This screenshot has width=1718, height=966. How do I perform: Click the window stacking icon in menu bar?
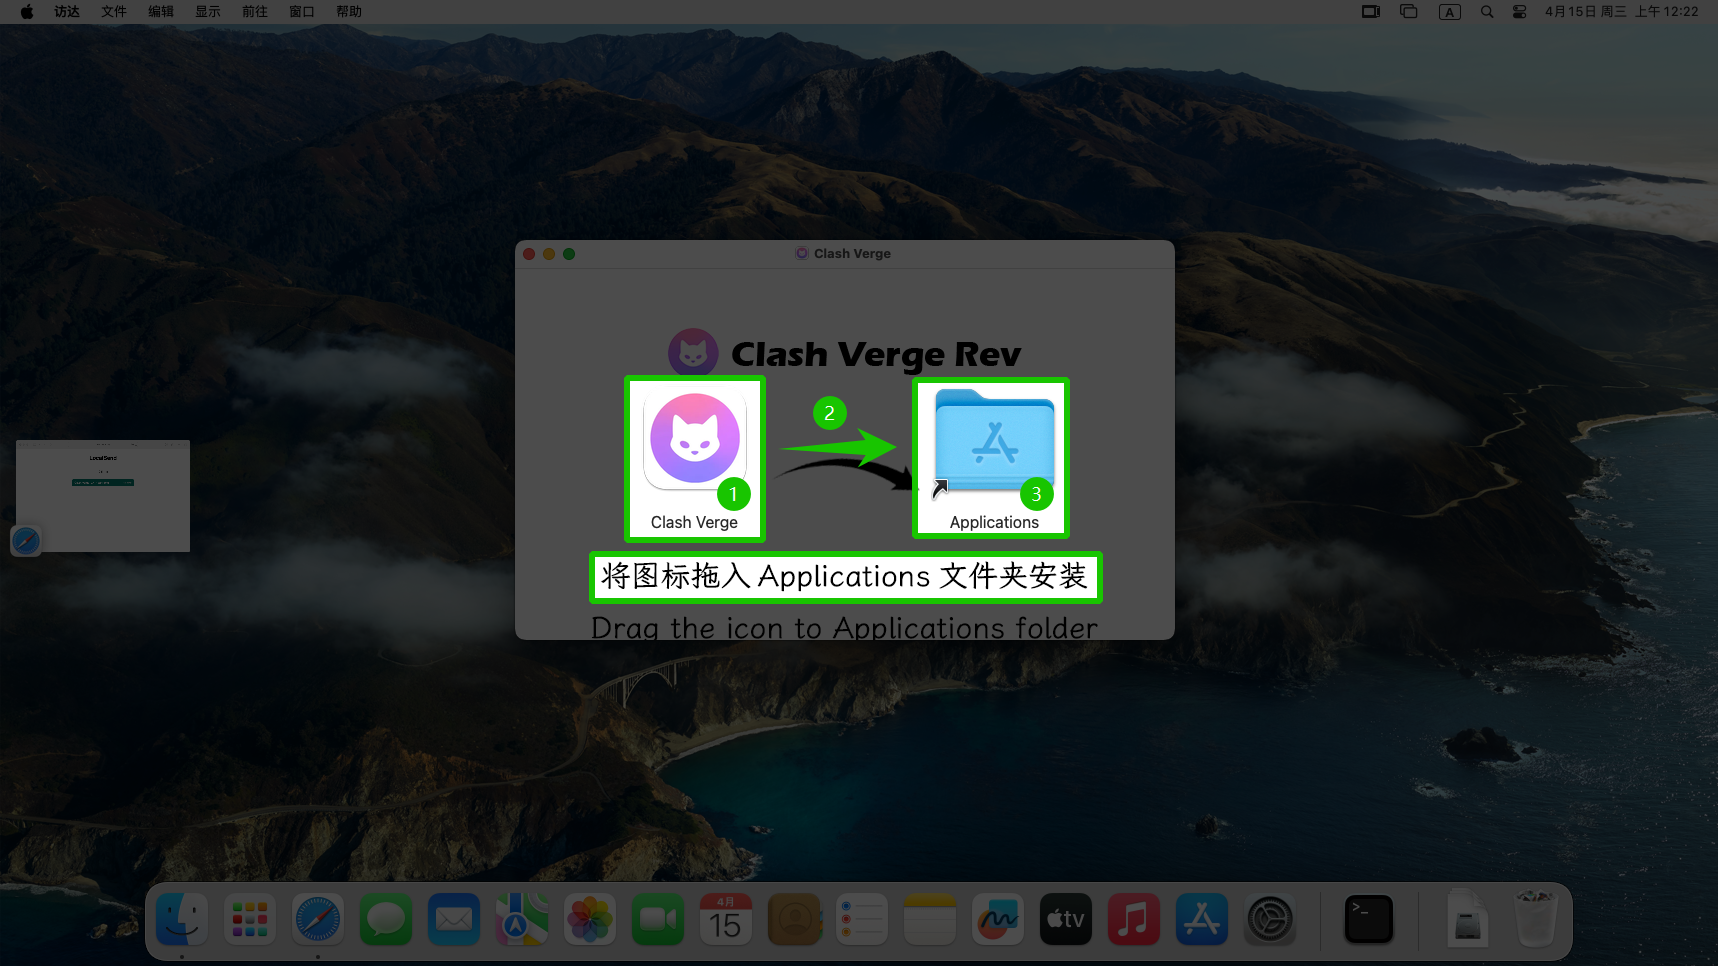1409,12
